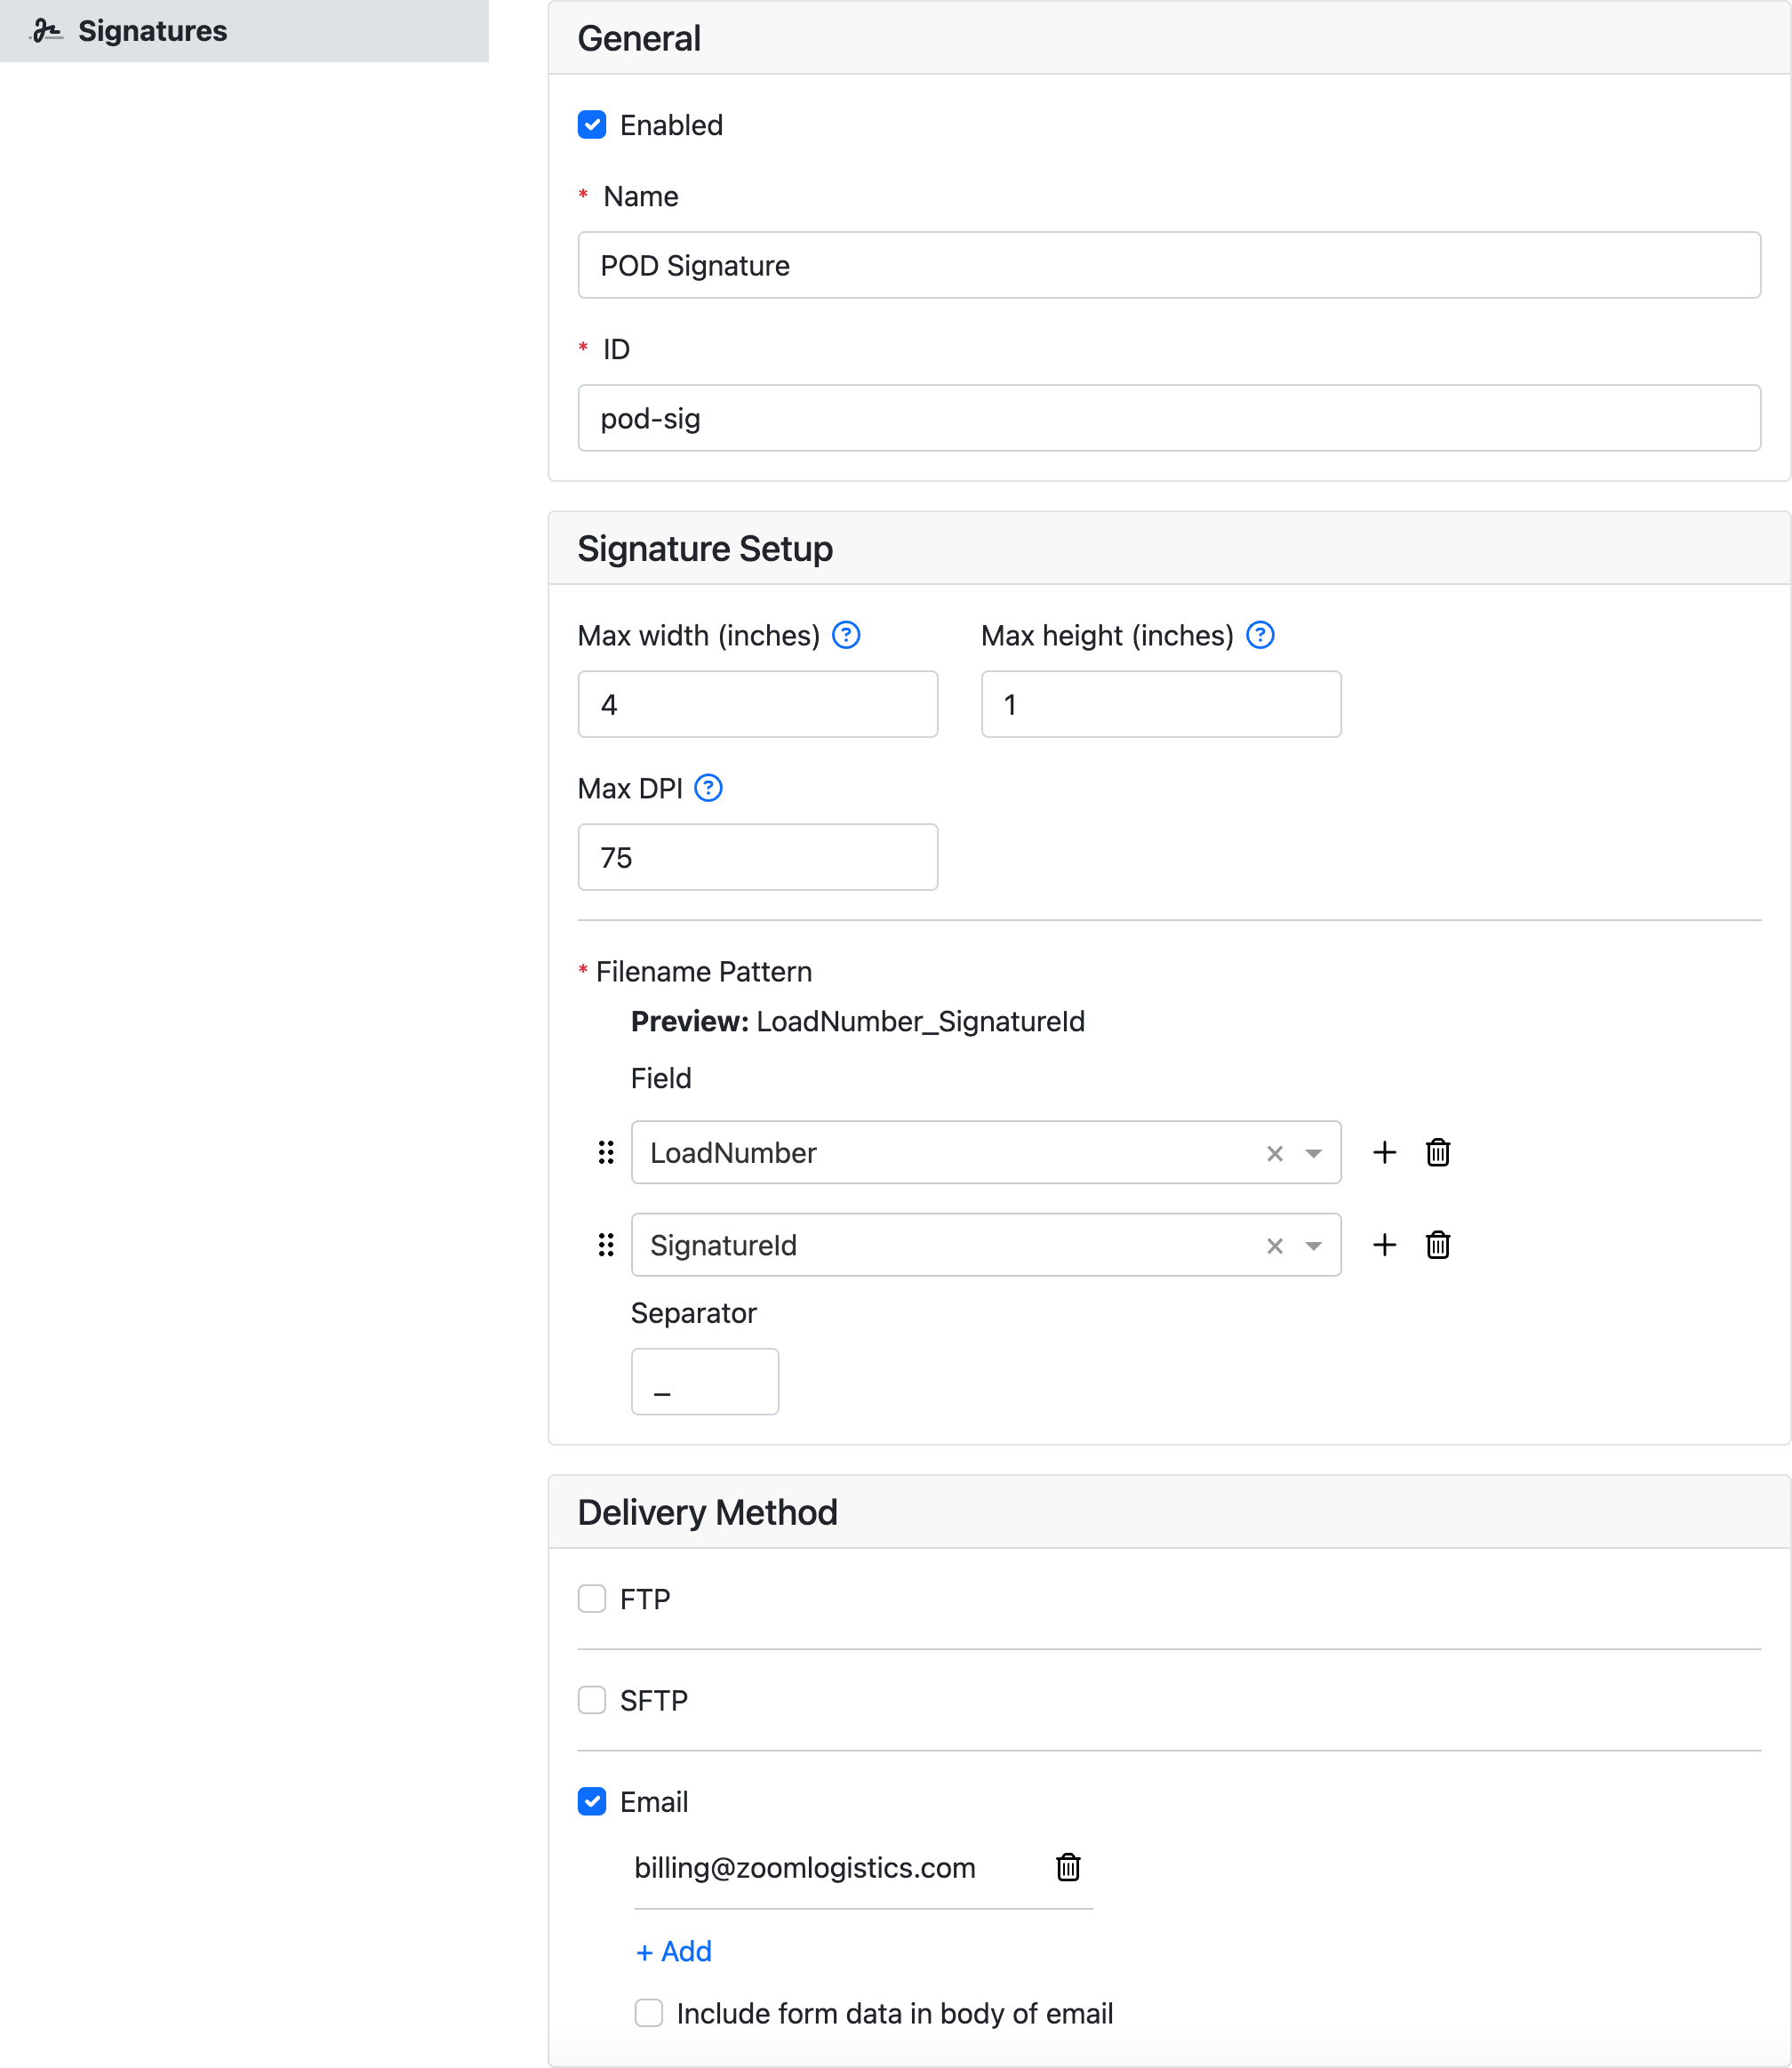Clear the LoadNumber field selection

[1274, 1153]
